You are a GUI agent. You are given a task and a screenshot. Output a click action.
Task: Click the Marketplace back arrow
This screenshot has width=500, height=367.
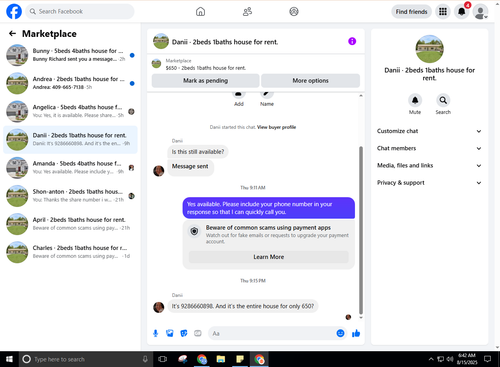[12, 33]
